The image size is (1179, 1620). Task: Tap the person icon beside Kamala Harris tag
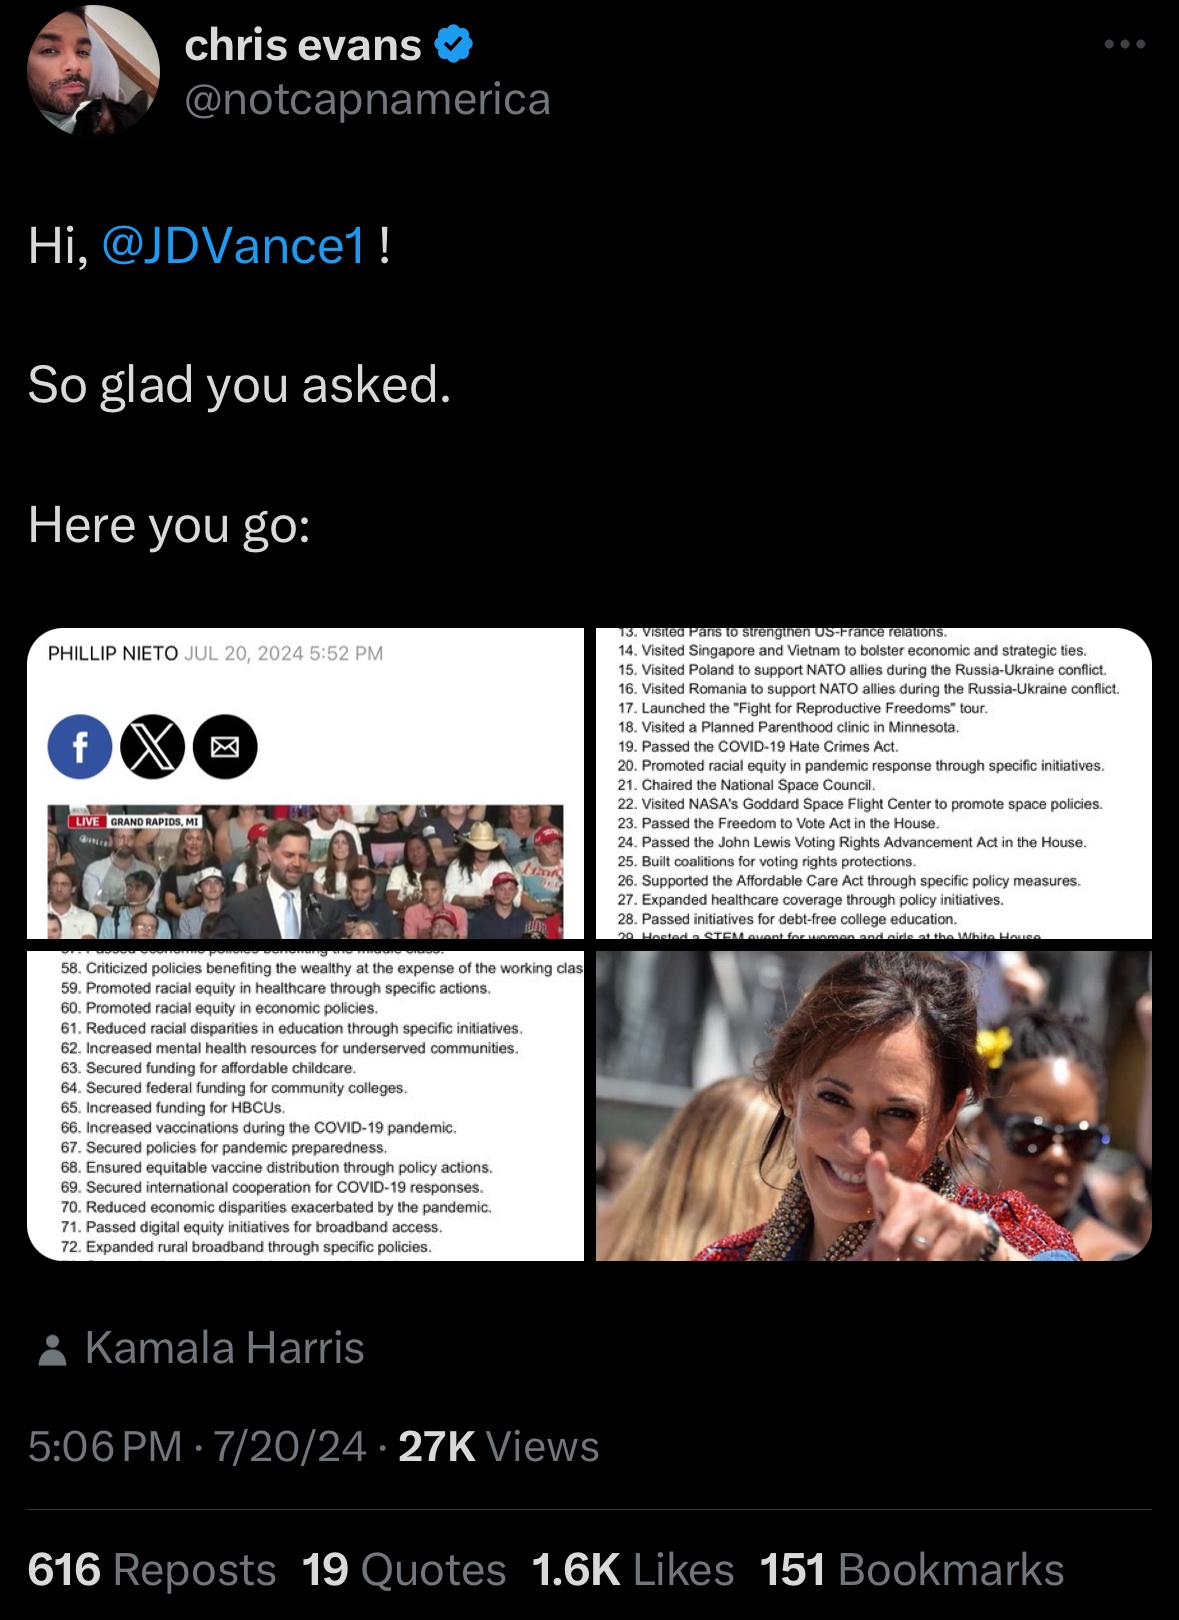[52, 1350]
